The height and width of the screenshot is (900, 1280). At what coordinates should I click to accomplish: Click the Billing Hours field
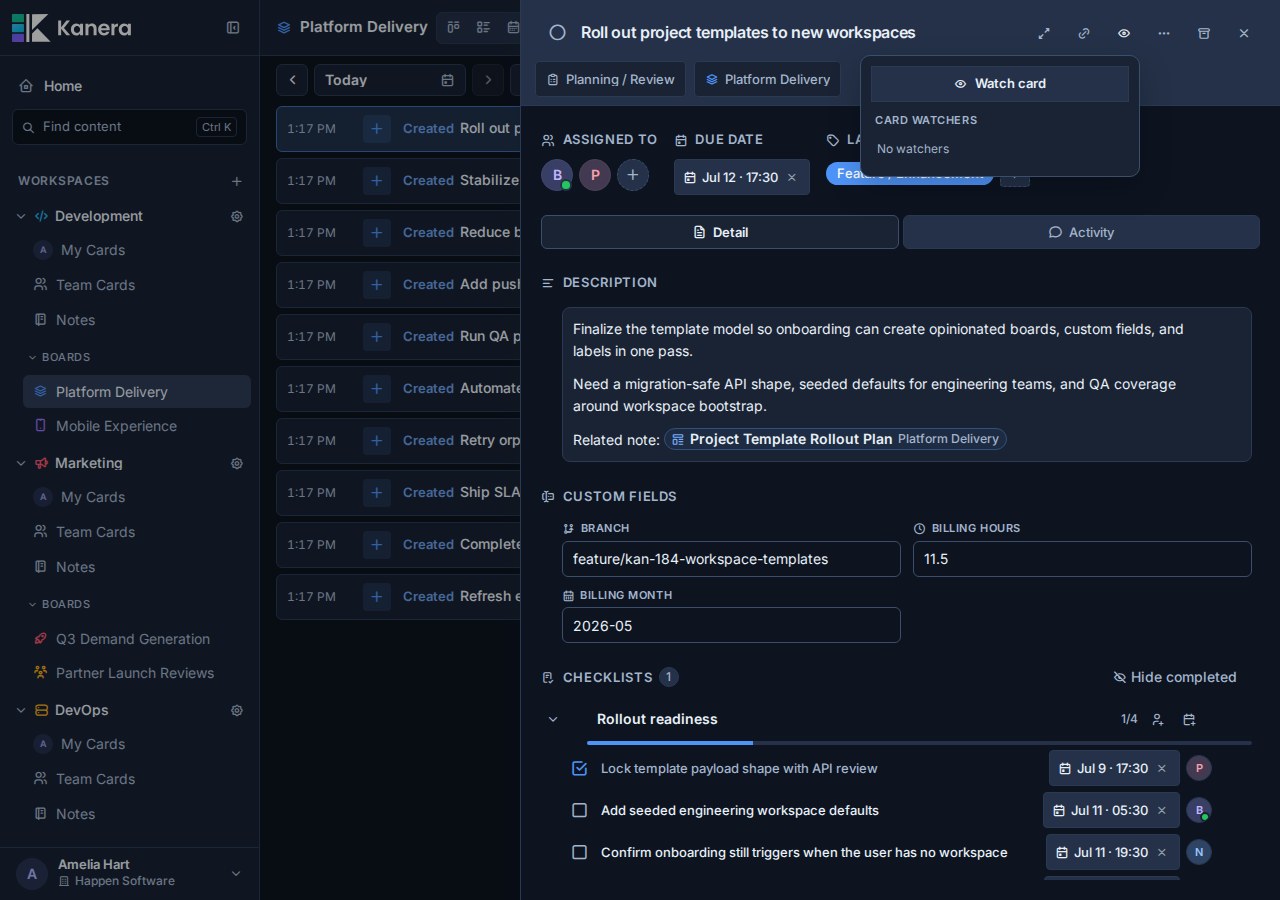(1082, 559)
